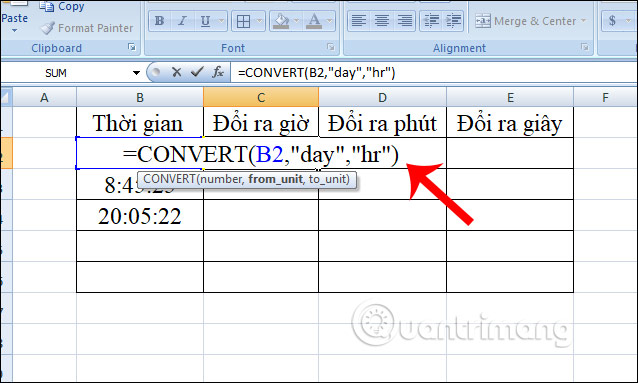Image resolution: width=638 pixels, height=383 pixels.
Task: Select the Format Painter tool
Action: [x=87, y=28]
